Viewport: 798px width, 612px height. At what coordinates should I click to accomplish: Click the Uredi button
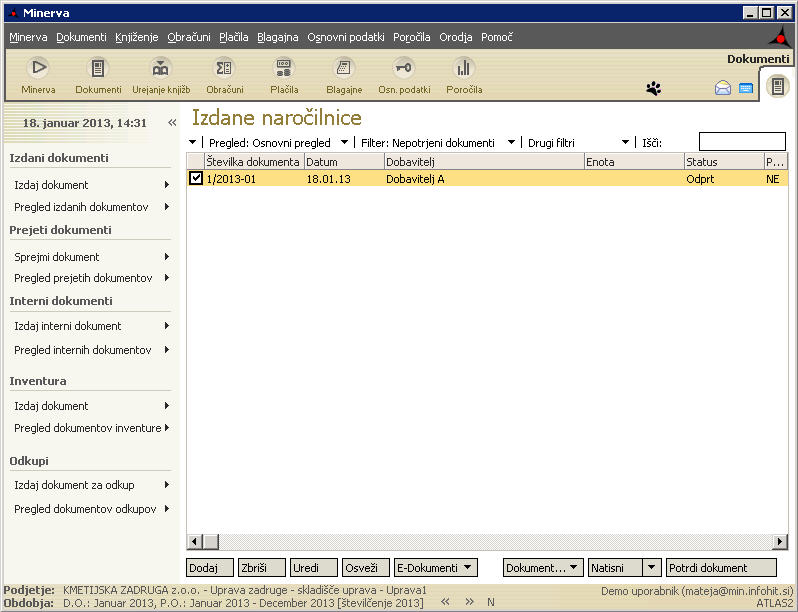pyautogui.click(x=314, y=568)
